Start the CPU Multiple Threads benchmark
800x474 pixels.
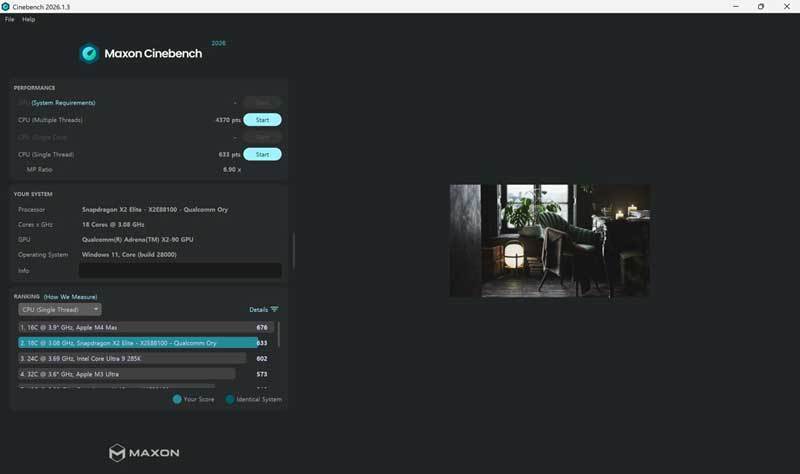262,120
